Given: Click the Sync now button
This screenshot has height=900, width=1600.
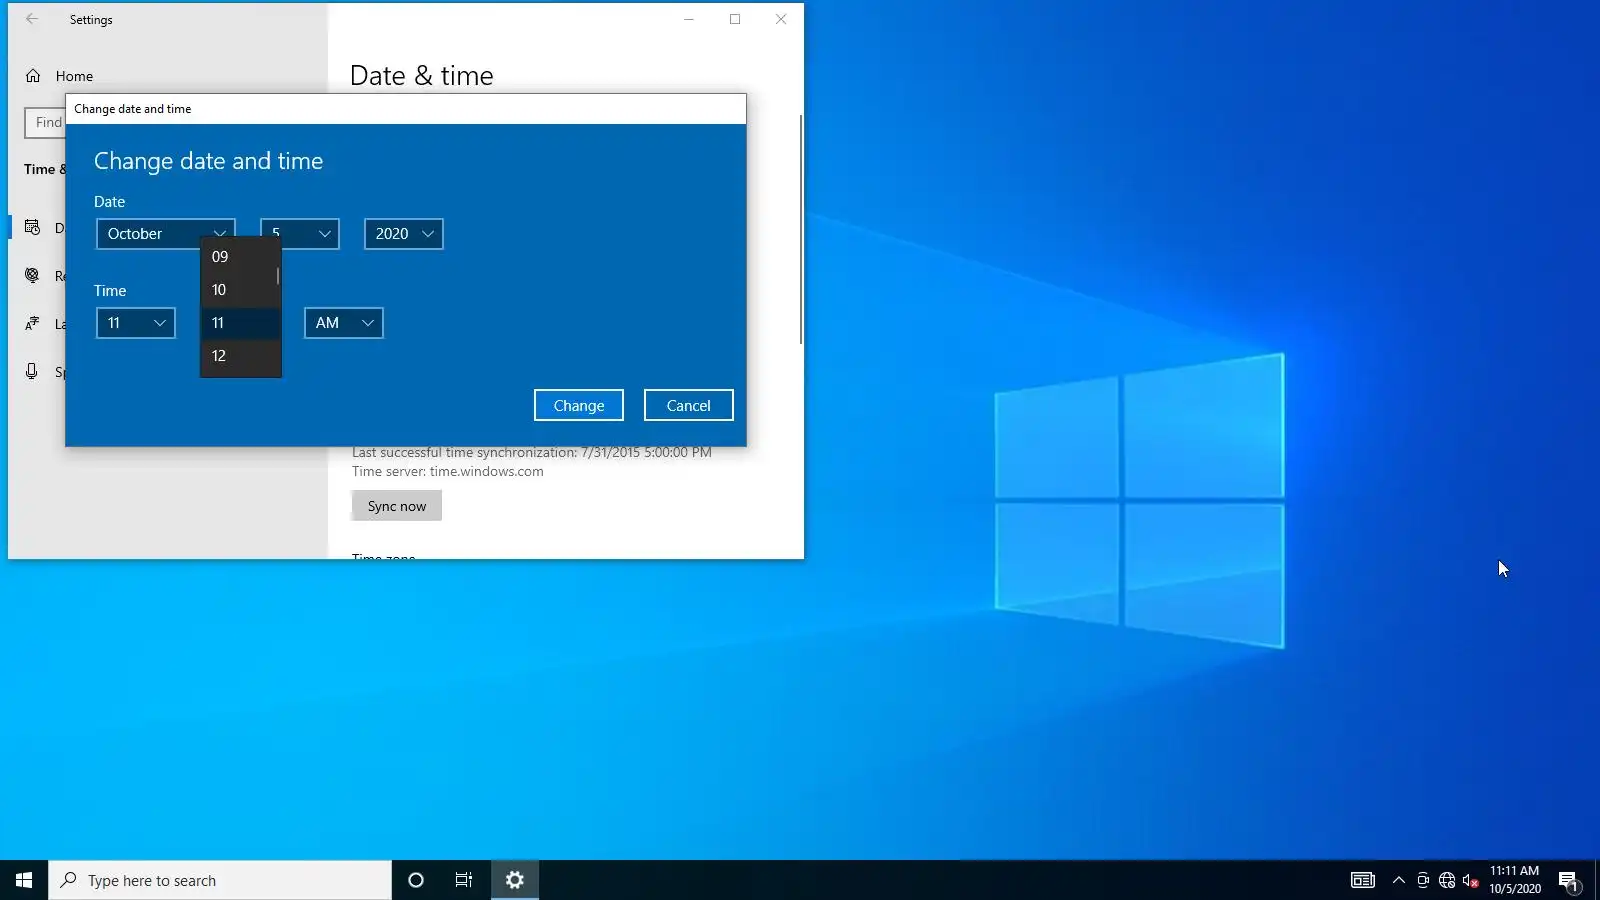Looking at the screenshot, I should (397, 506).
